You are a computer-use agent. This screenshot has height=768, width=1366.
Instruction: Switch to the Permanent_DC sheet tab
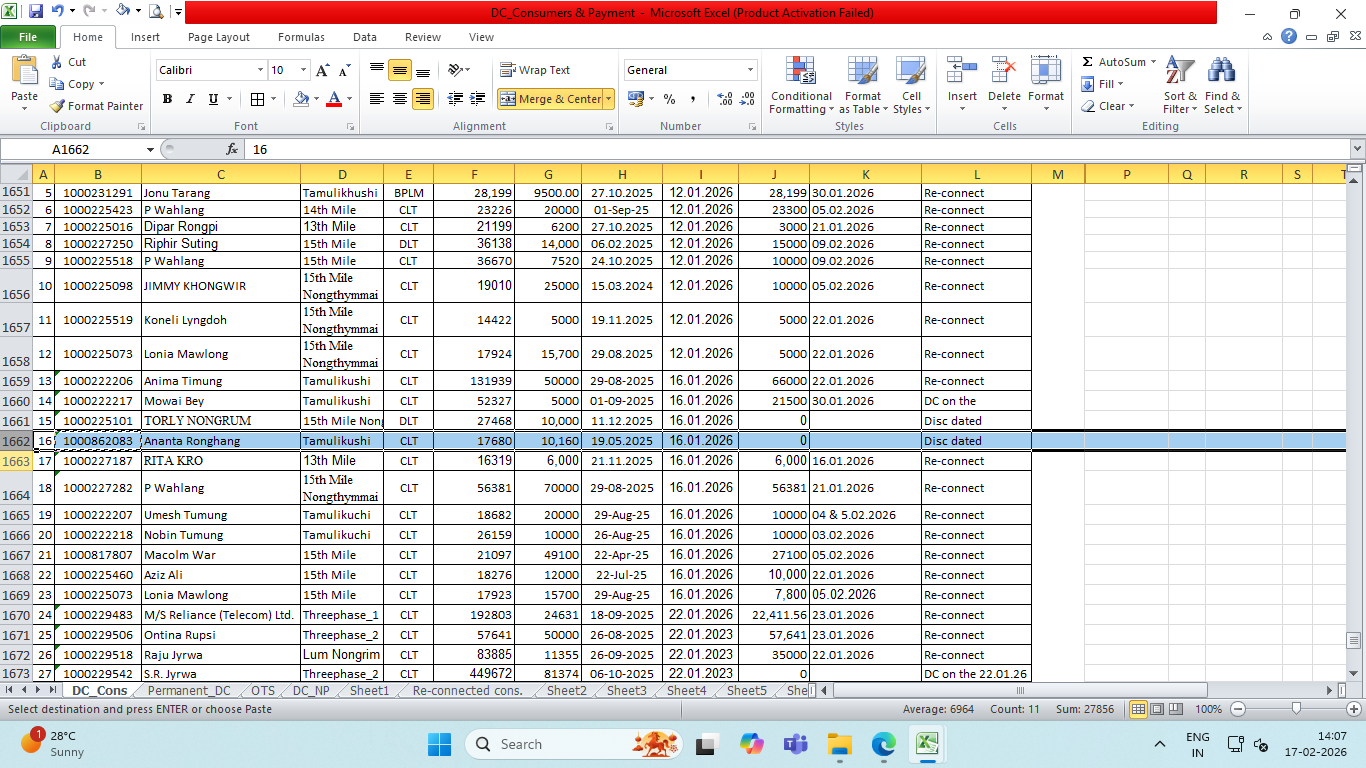188,691
